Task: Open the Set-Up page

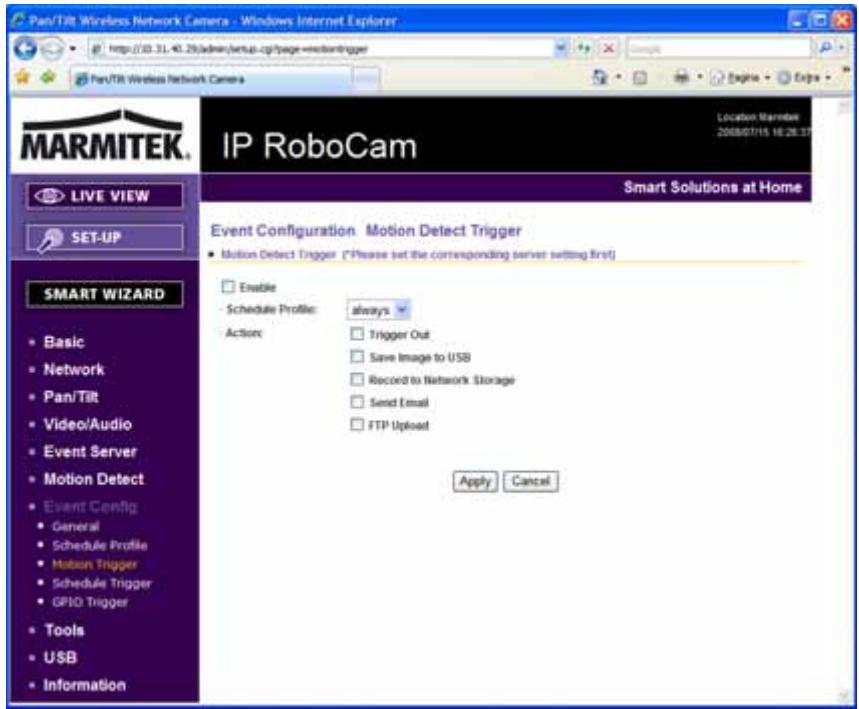Action: tap(105, 238)
